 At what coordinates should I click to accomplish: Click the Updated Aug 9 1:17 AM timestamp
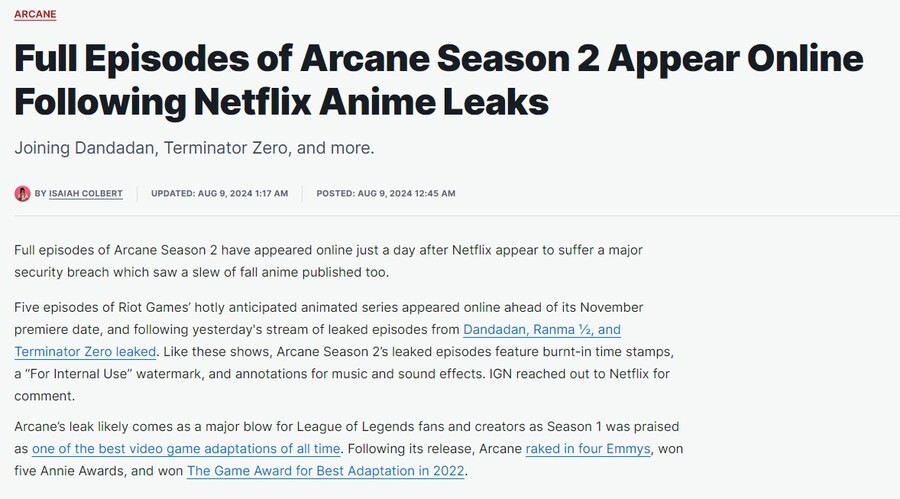coord(219,193)
